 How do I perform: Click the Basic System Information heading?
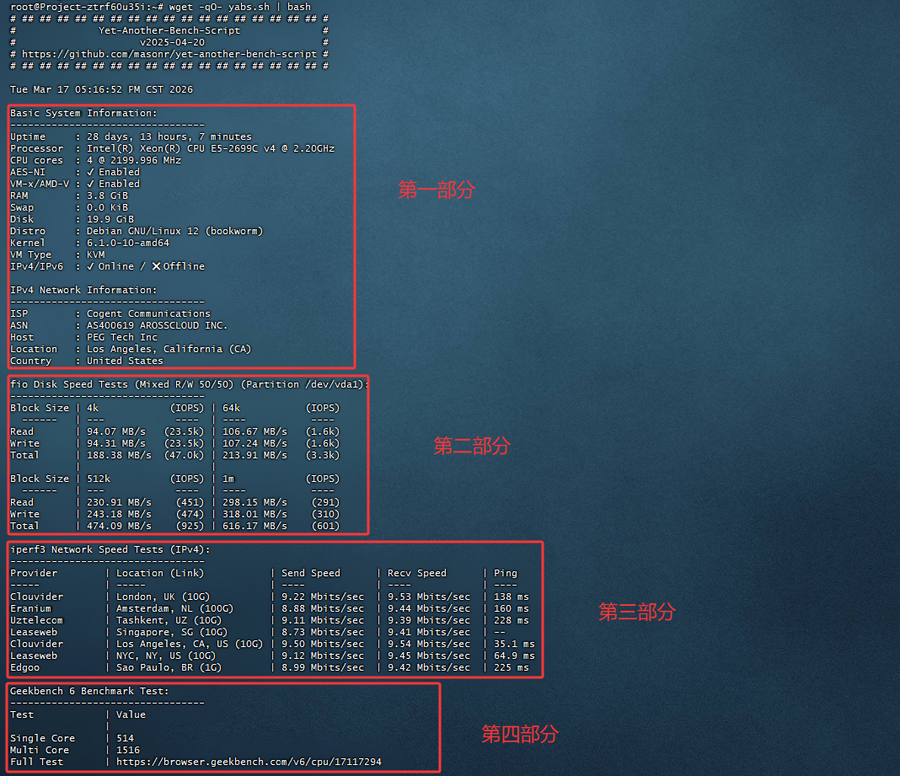[83, 113]
